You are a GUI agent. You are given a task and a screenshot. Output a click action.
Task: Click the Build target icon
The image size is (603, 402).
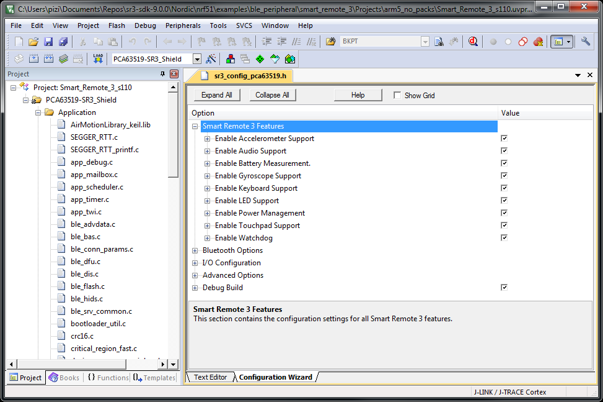click(x=34, y=59)
